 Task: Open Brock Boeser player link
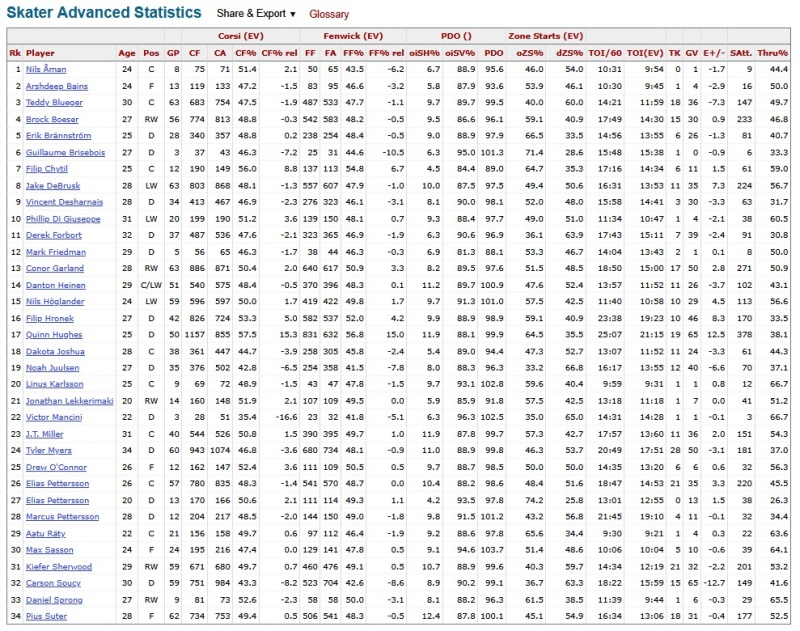tap(52, 119)
